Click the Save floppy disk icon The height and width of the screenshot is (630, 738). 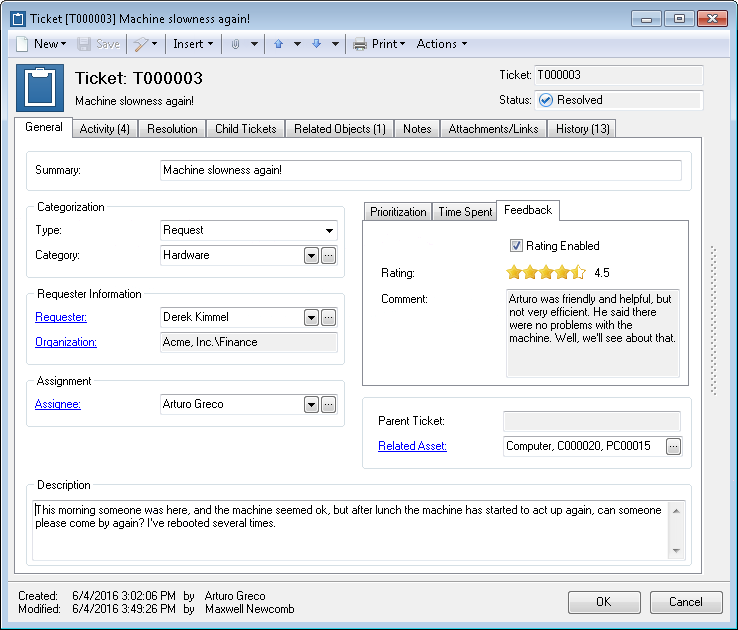click(84, 44)
